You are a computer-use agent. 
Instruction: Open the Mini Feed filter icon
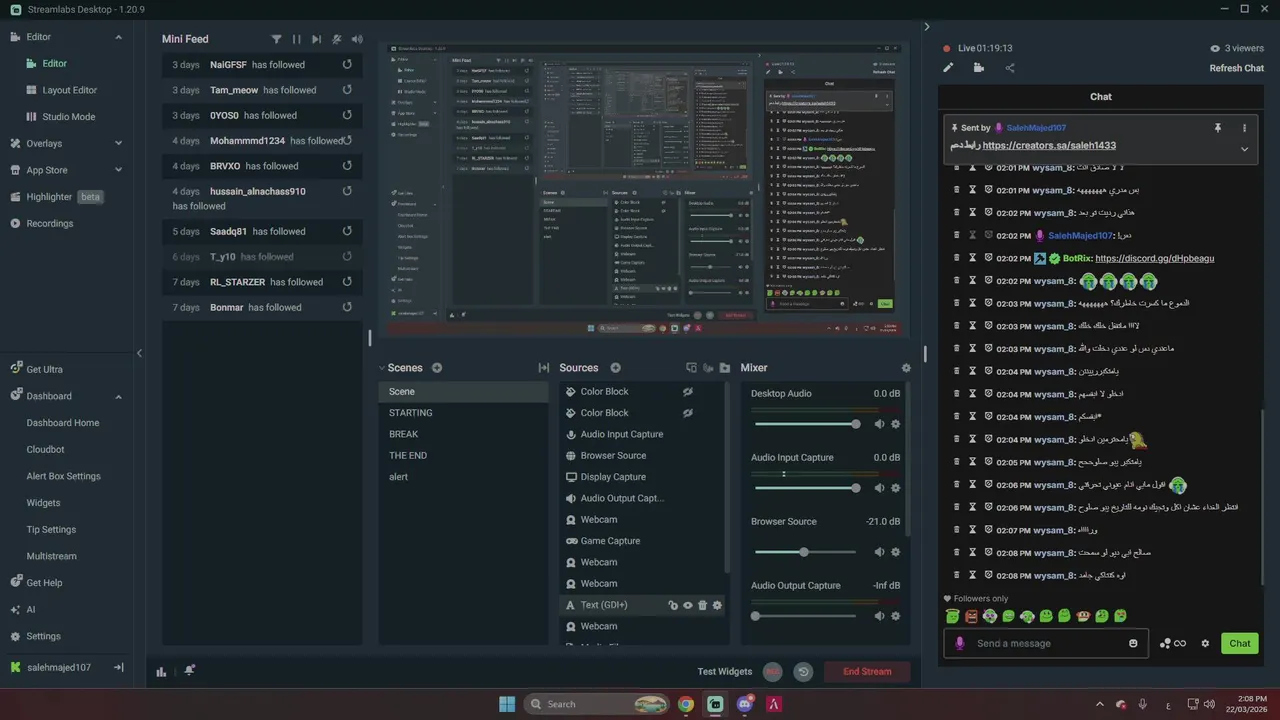tap(276, 39)
